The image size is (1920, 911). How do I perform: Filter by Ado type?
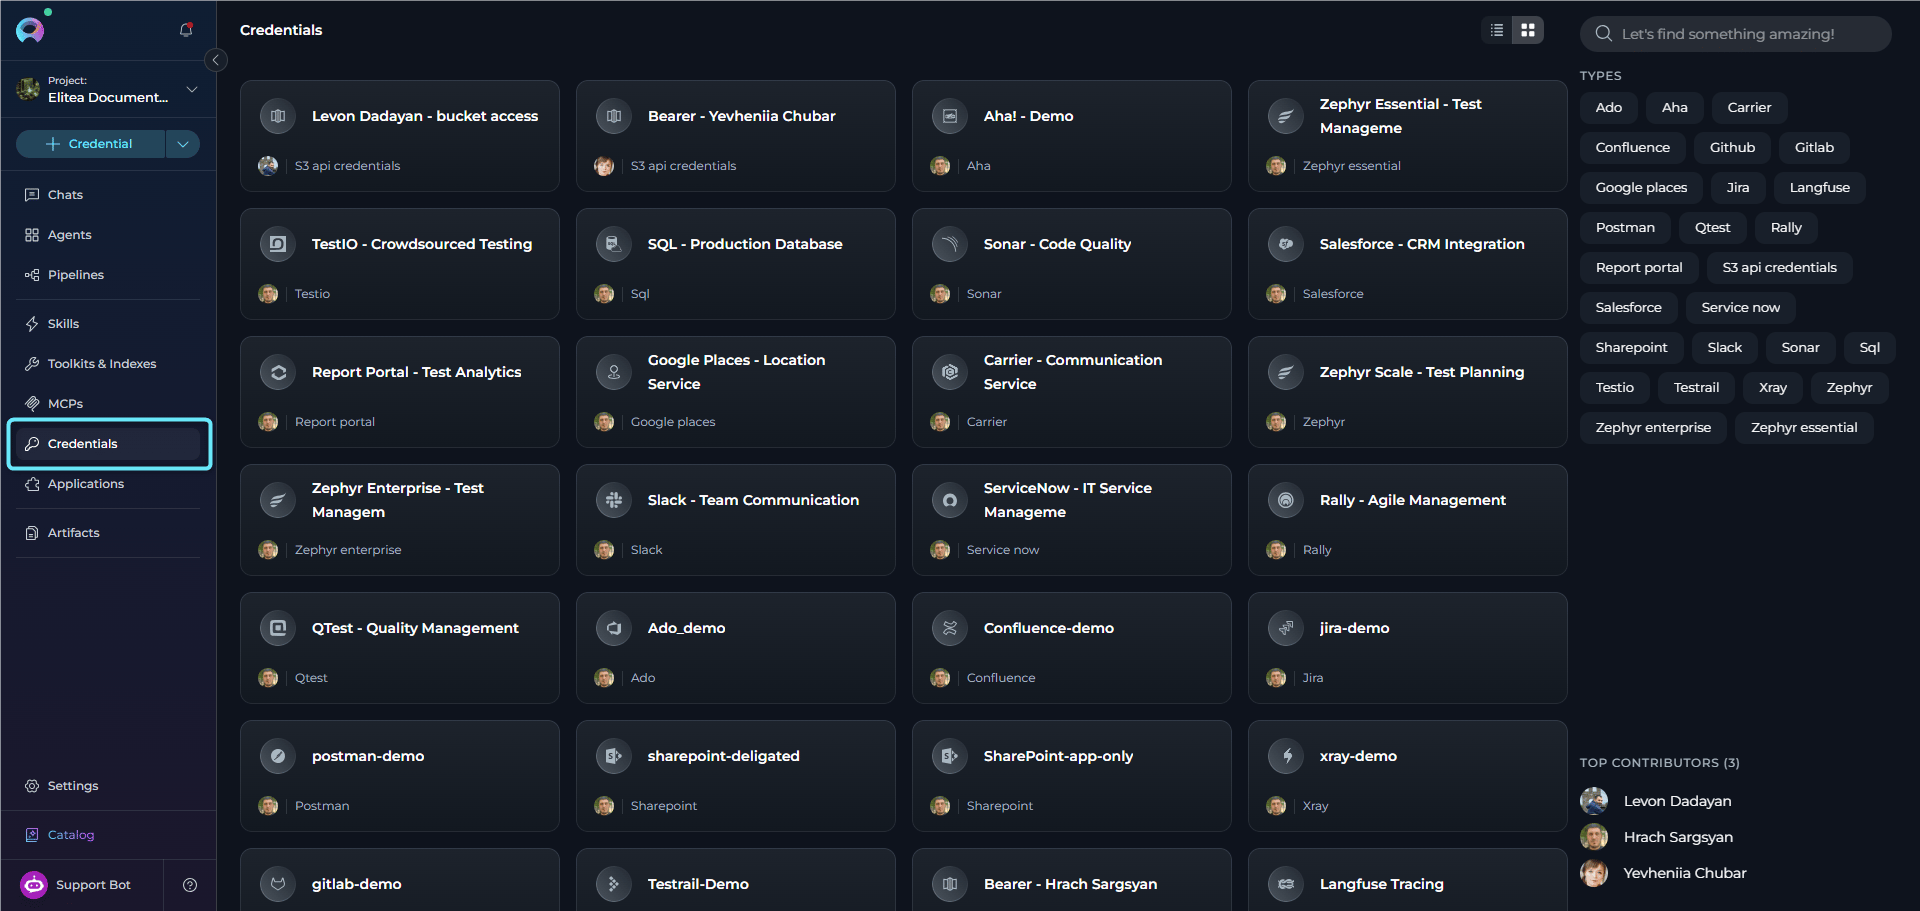click(x=1608, y=108)
